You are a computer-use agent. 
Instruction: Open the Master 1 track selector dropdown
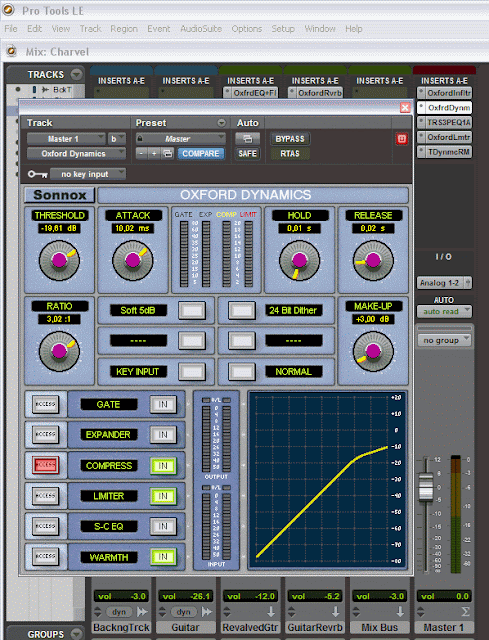(66, 139)
